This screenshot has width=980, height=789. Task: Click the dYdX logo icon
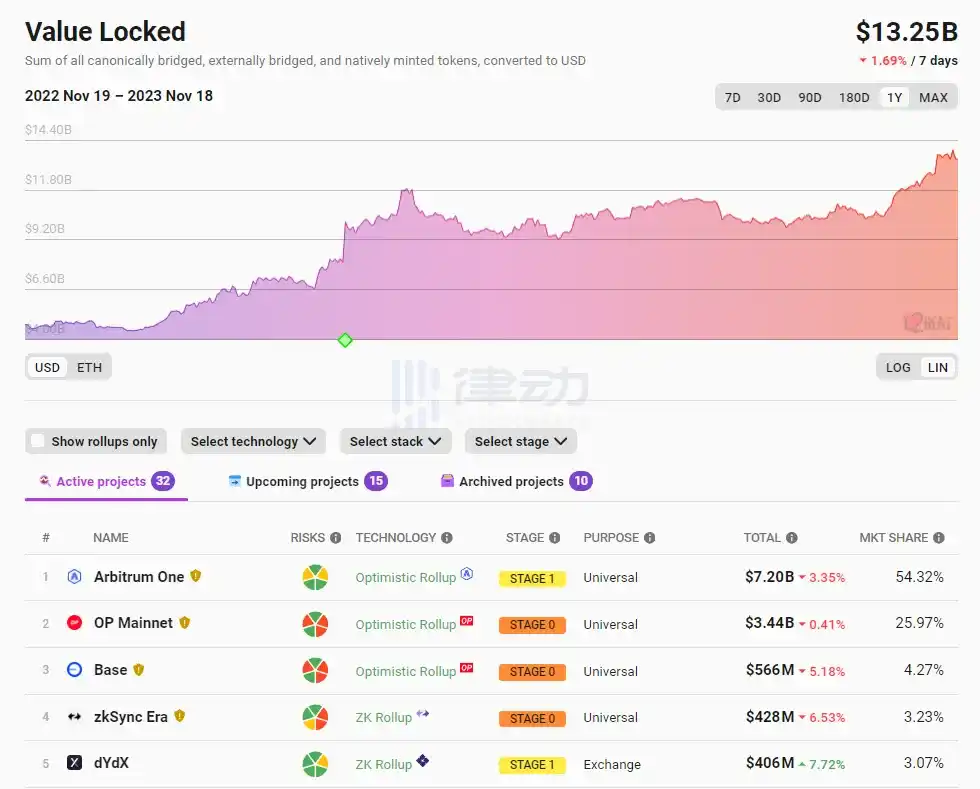(x=74, y=763)
